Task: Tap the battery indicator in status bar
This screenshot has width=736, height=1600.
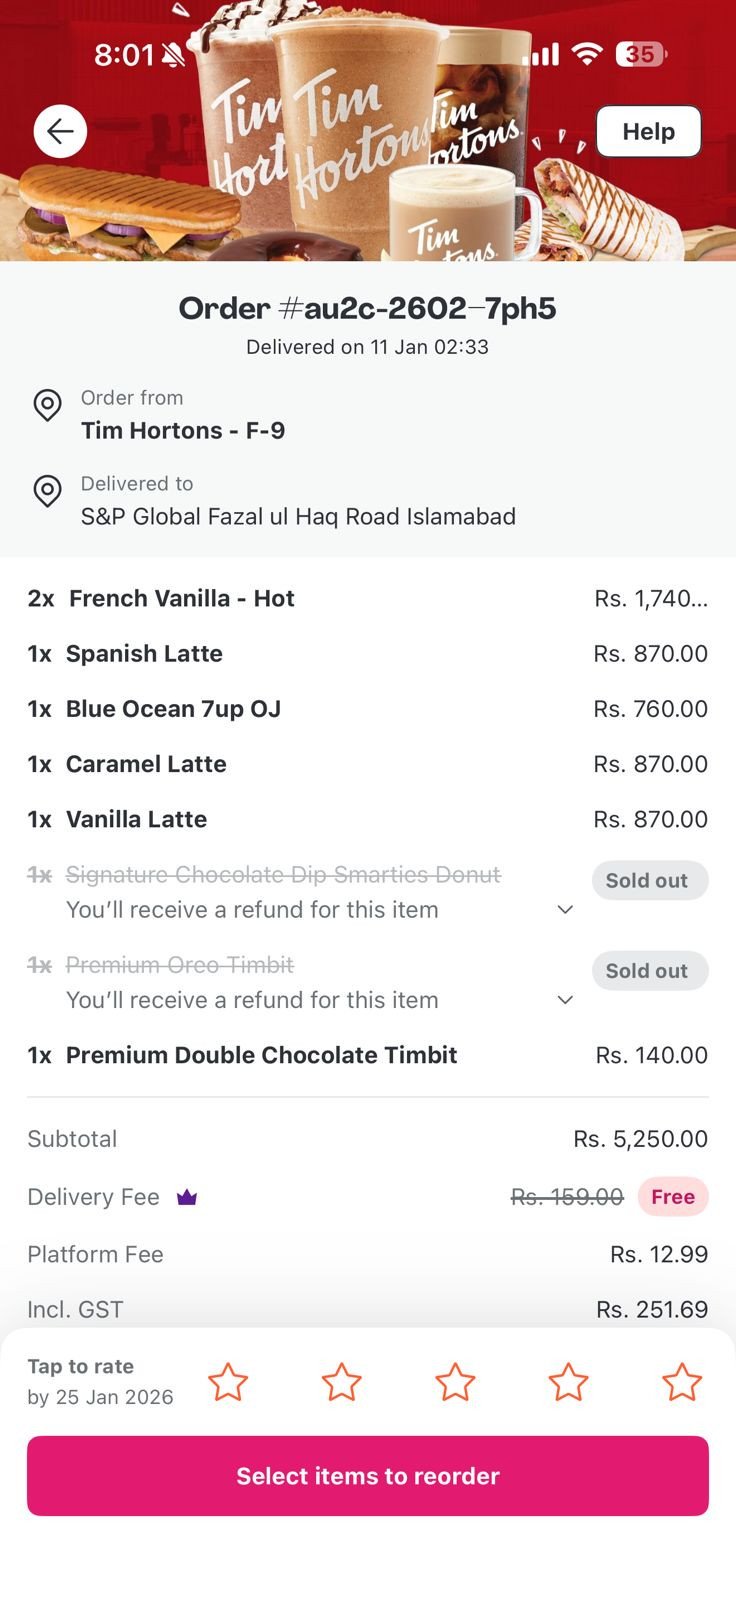Action: pyautogui.click(x=641, y=54)
